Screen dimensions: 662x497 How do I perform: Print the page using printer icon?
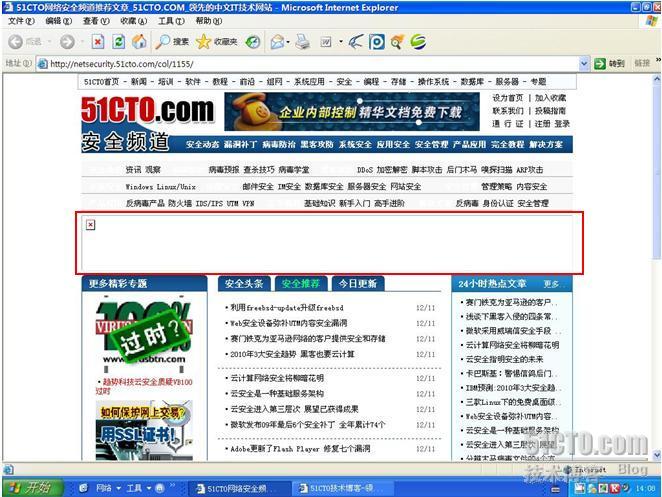click(302, 41)
